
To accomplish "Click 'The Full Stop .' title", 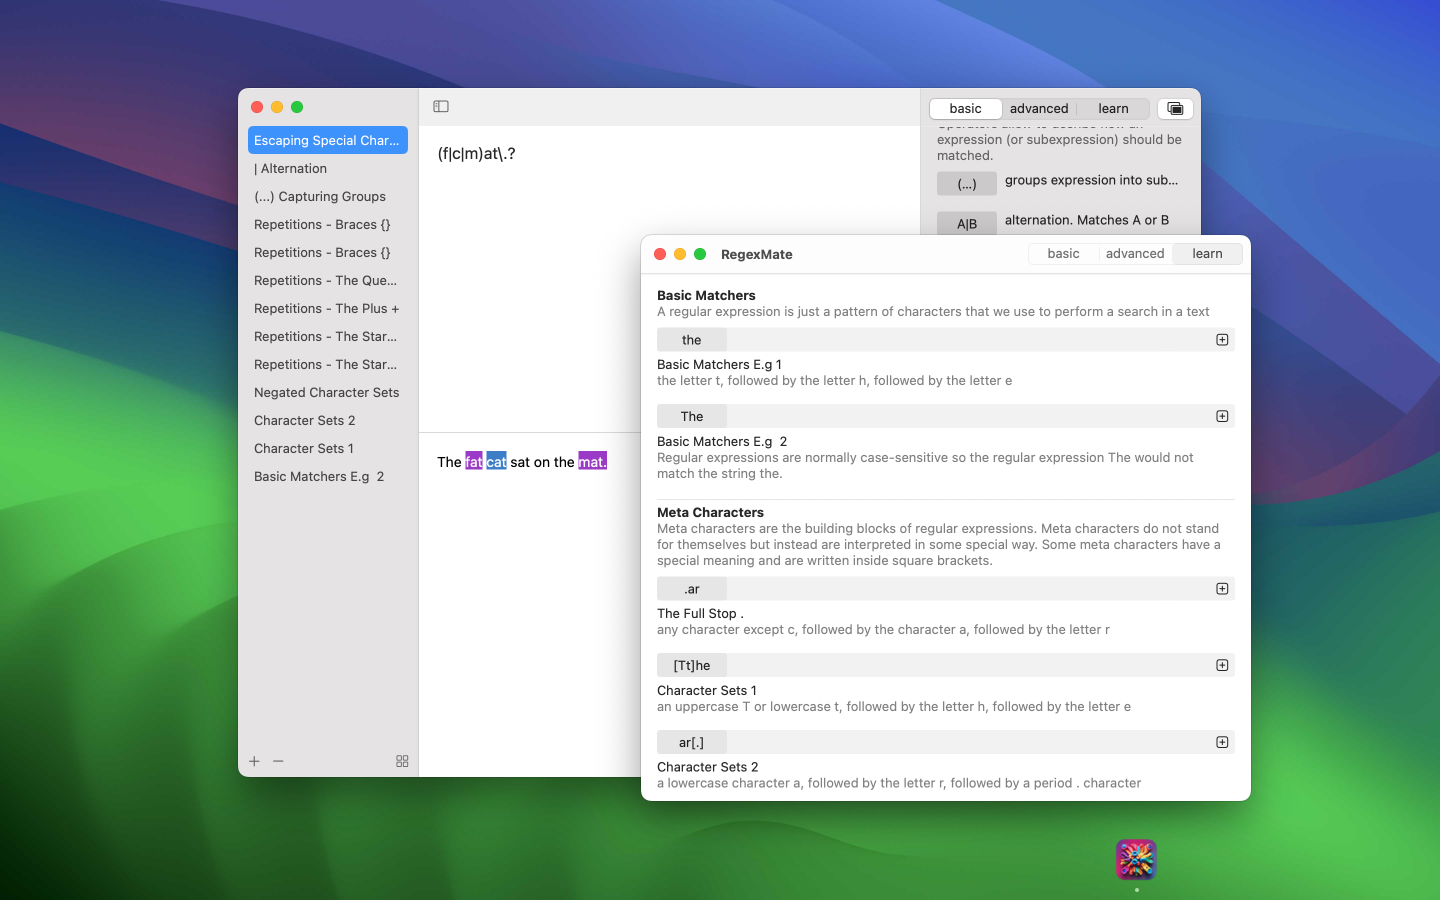I will click(x=700, y=613).
